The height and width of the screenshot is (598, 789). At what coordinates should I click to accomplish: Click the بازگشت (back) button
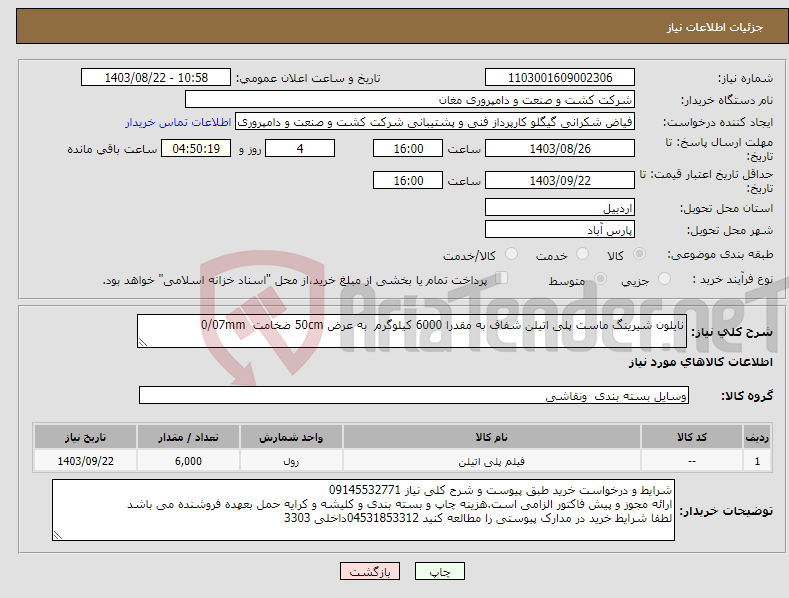point(370,571)
